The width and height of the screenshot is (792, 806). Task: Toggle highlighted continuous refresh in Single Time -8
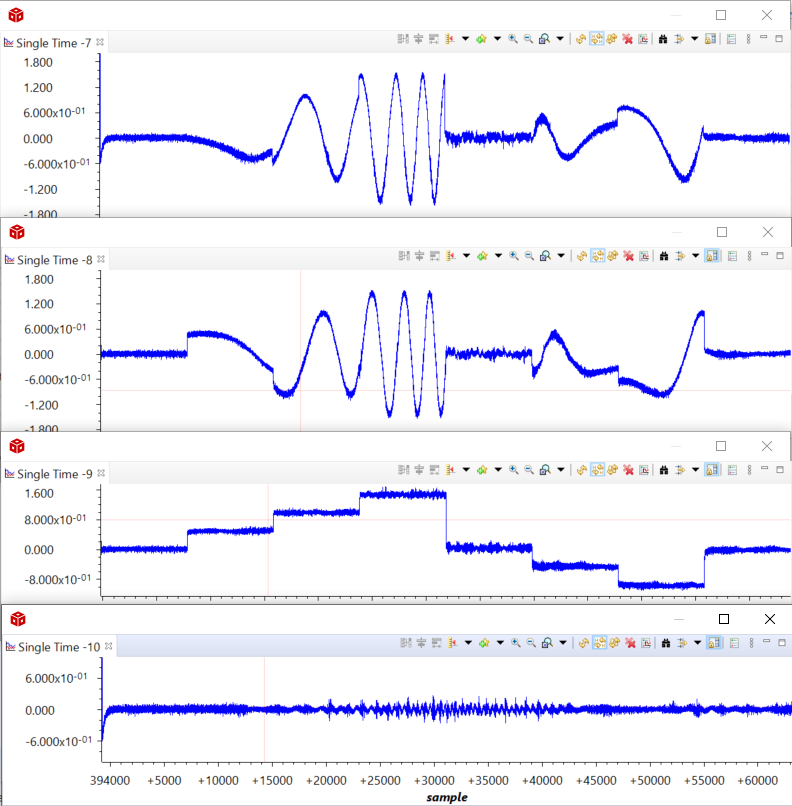pyautogui.click(x=596, y=255)
